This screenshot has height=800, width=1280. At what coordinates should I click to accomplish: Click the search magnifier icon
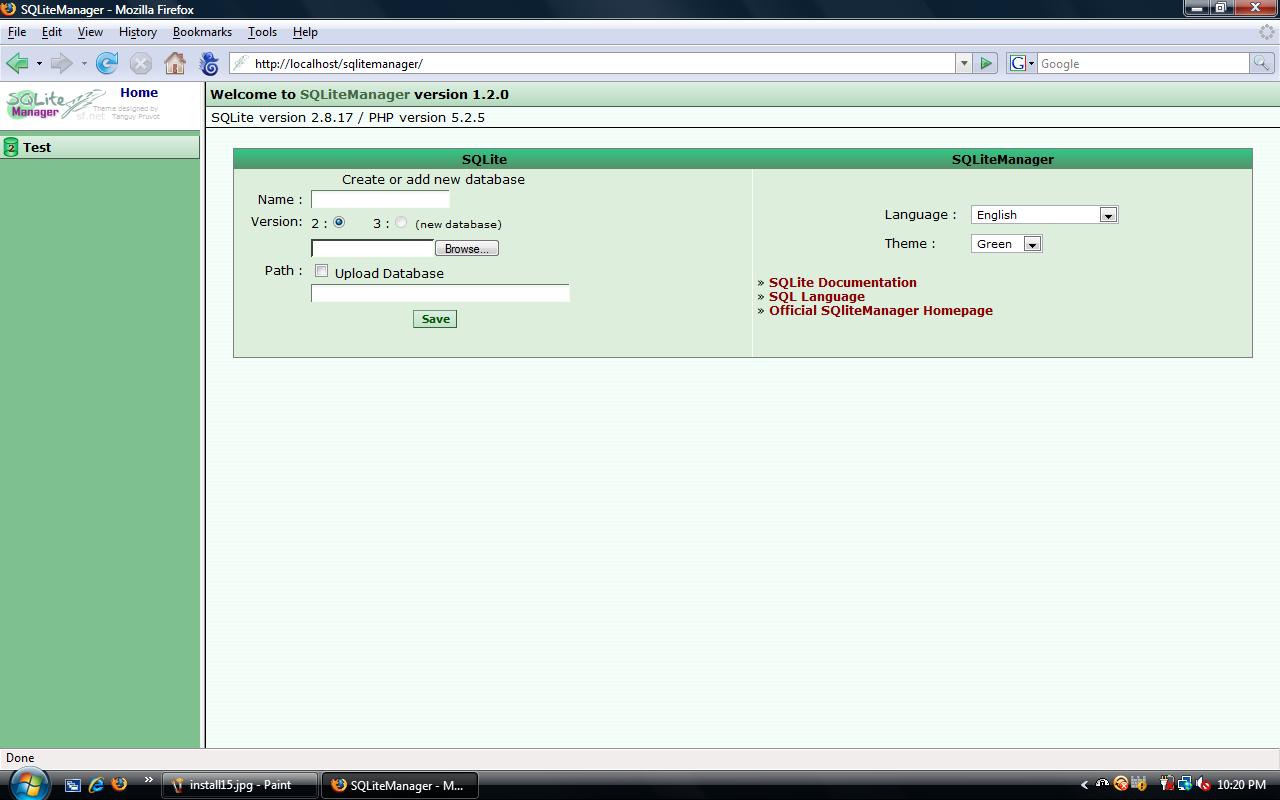tap(1262, 63)
